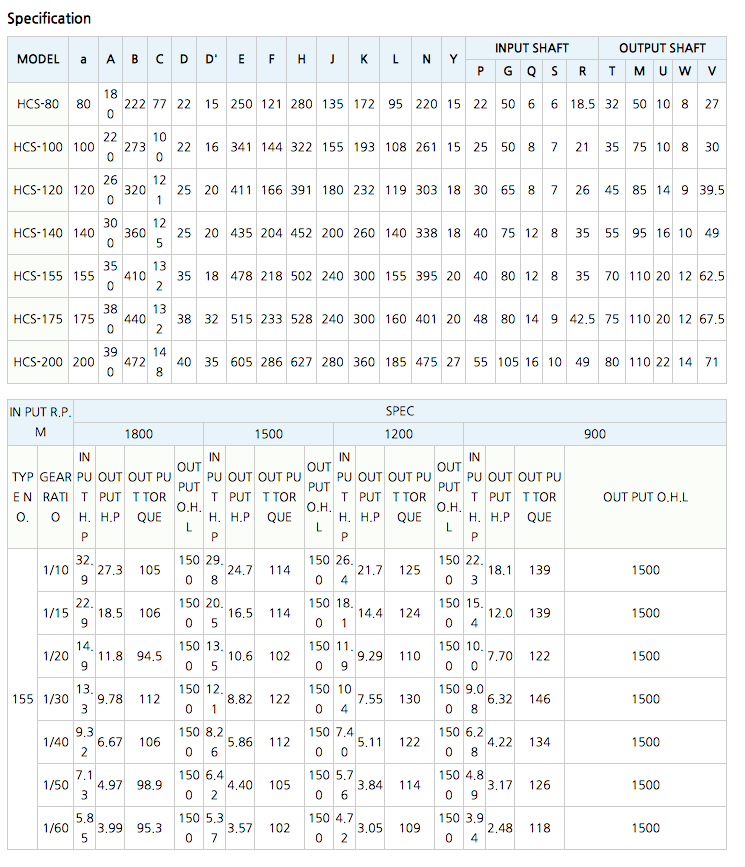
Task: Click the 1/30 gear ratio cell
Action: 55,699
